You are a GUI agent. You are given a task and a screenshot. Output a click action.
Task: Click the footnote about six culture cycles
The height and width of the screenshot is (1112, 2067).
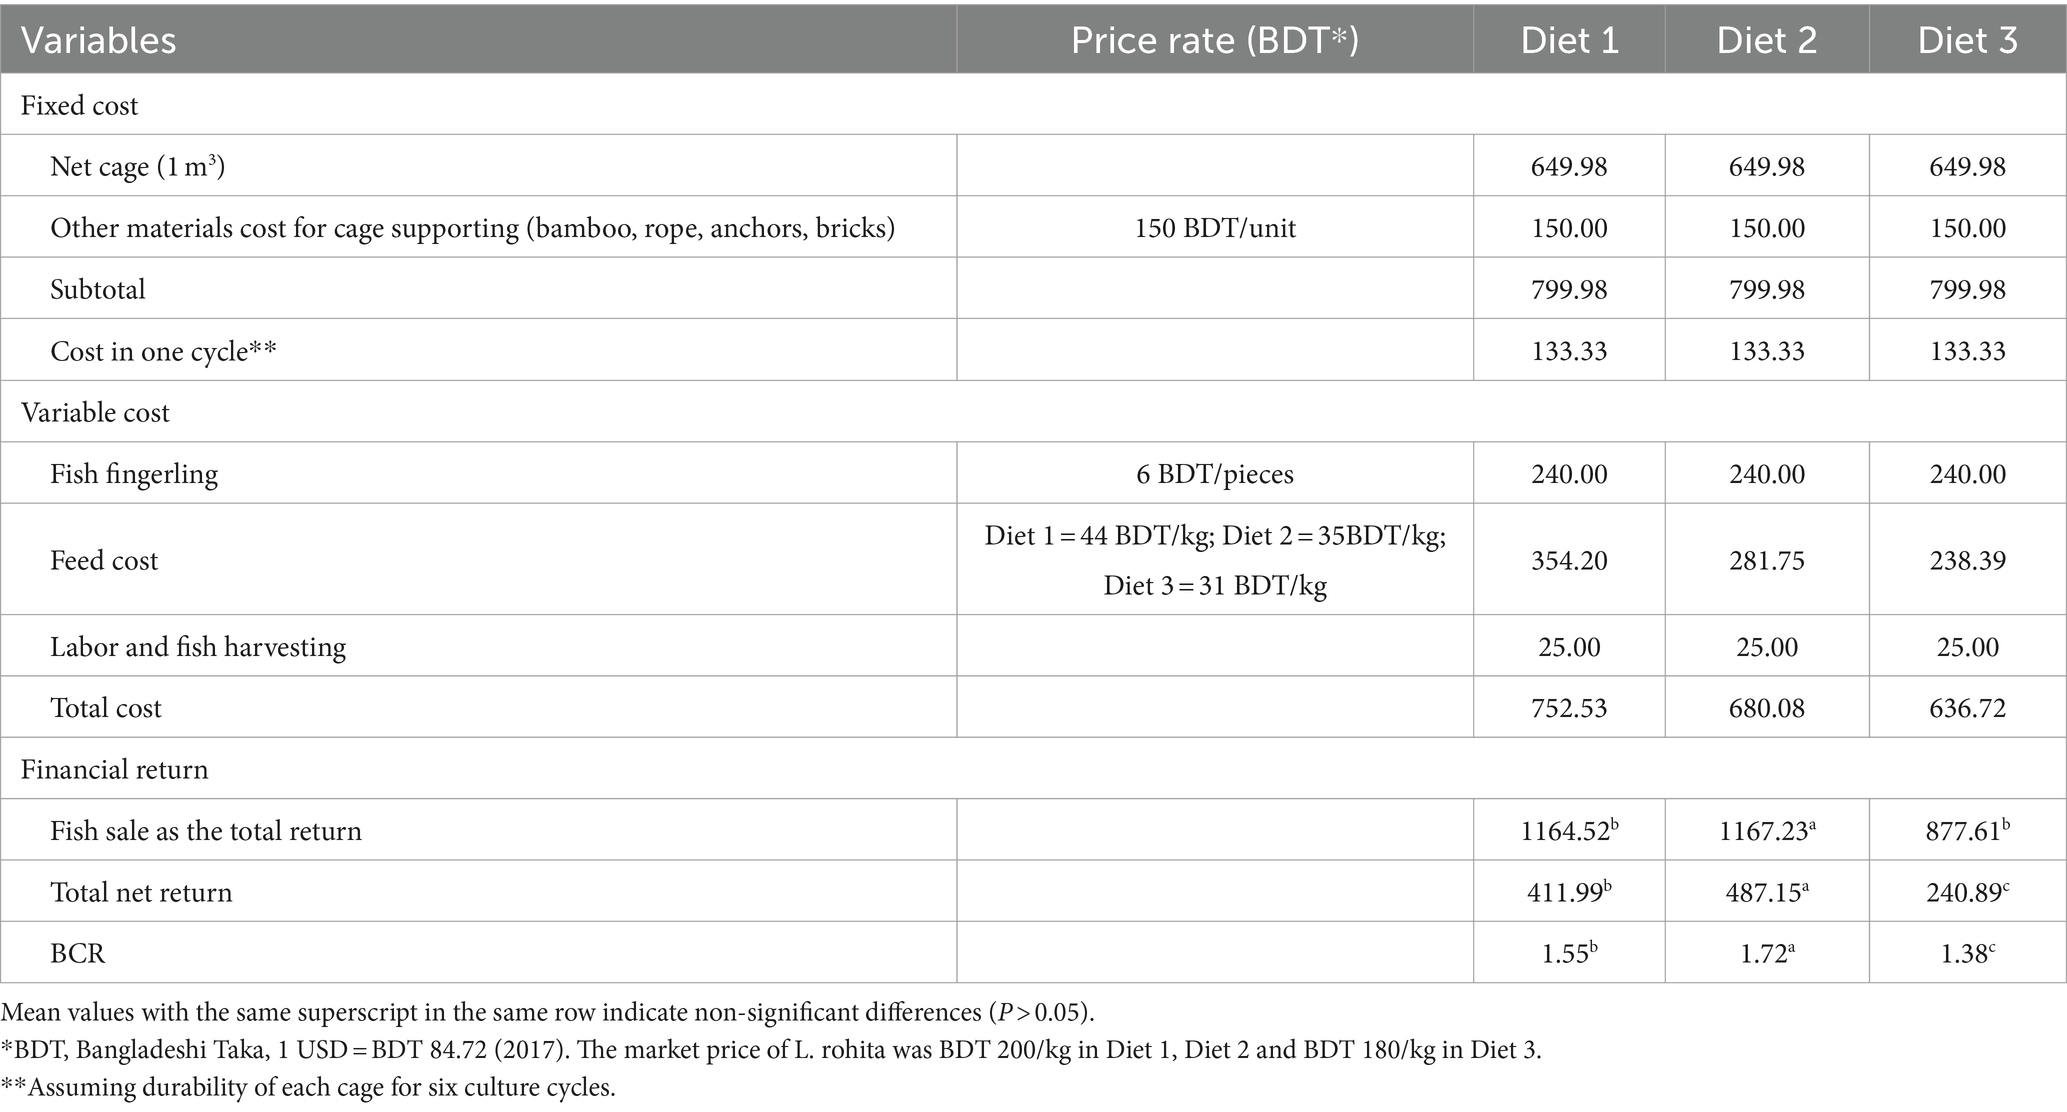click(308, 1088)
